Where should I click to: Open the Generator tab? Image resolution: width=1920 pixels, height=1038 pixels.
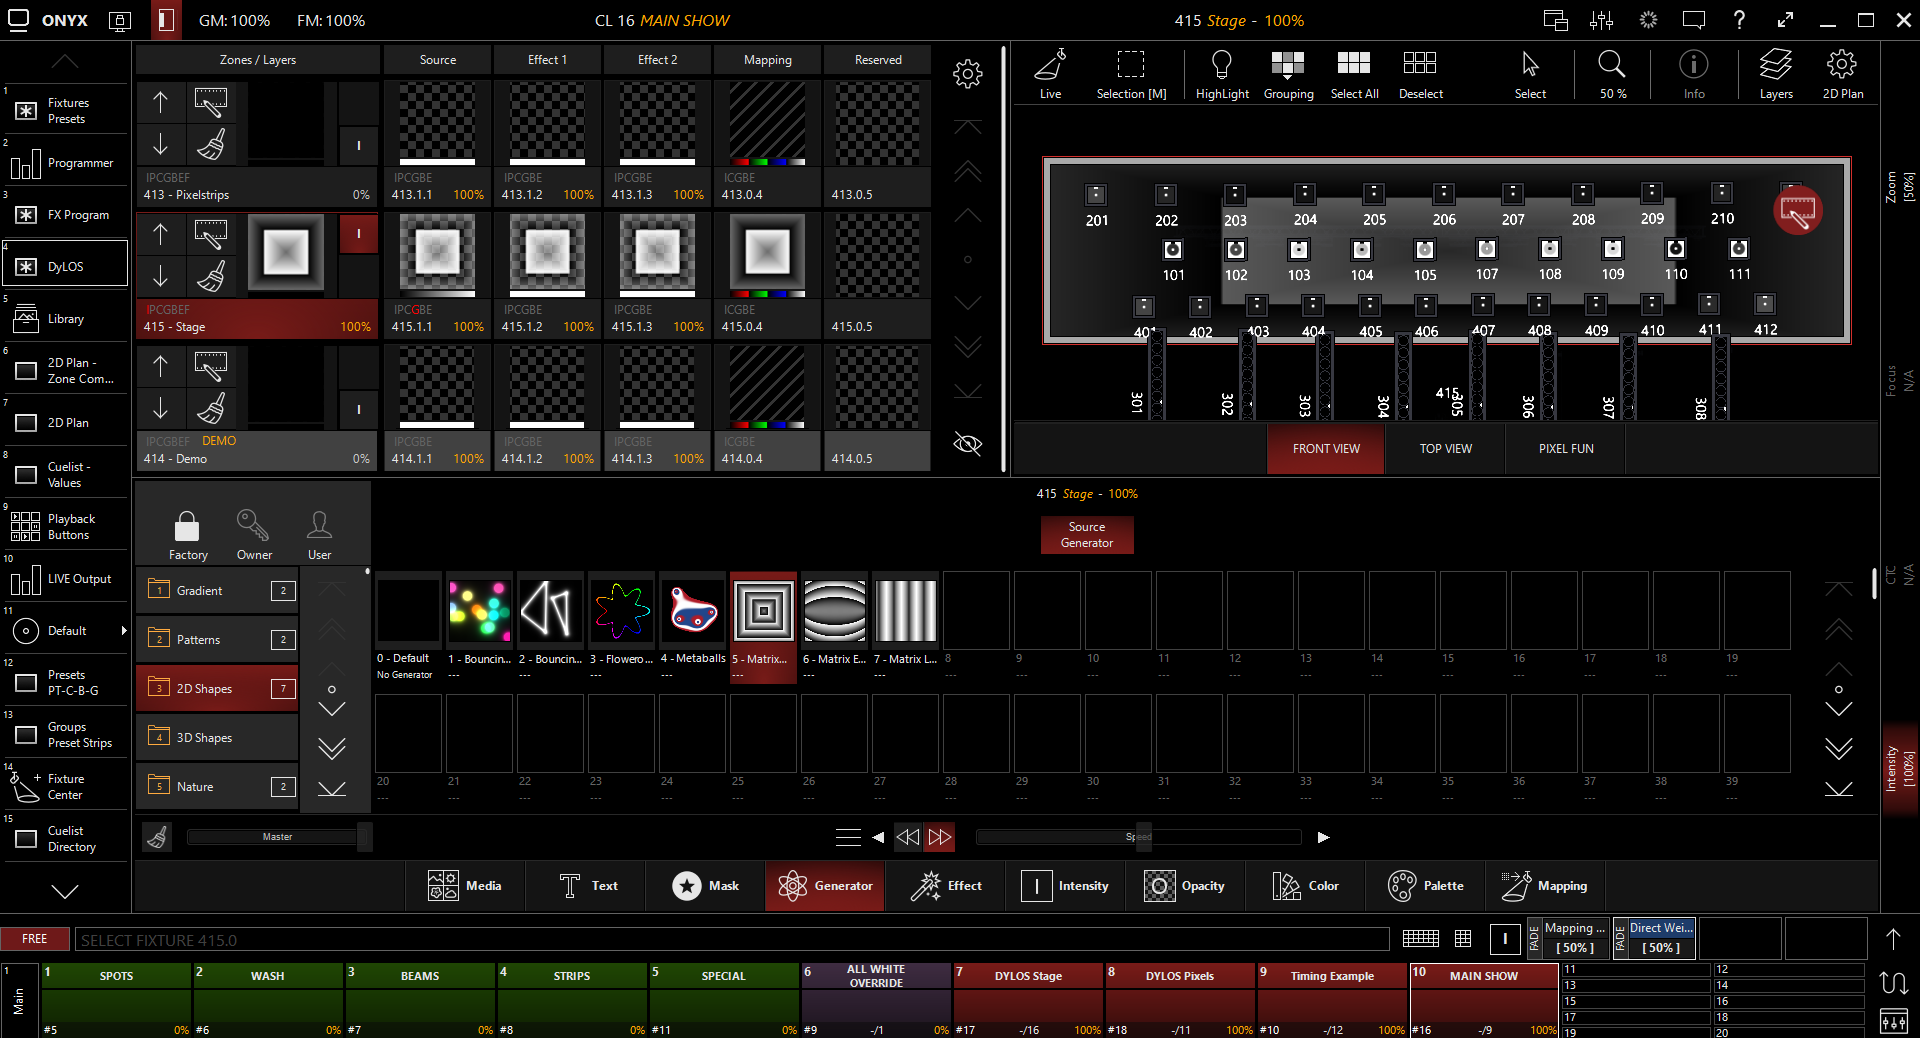825,885
